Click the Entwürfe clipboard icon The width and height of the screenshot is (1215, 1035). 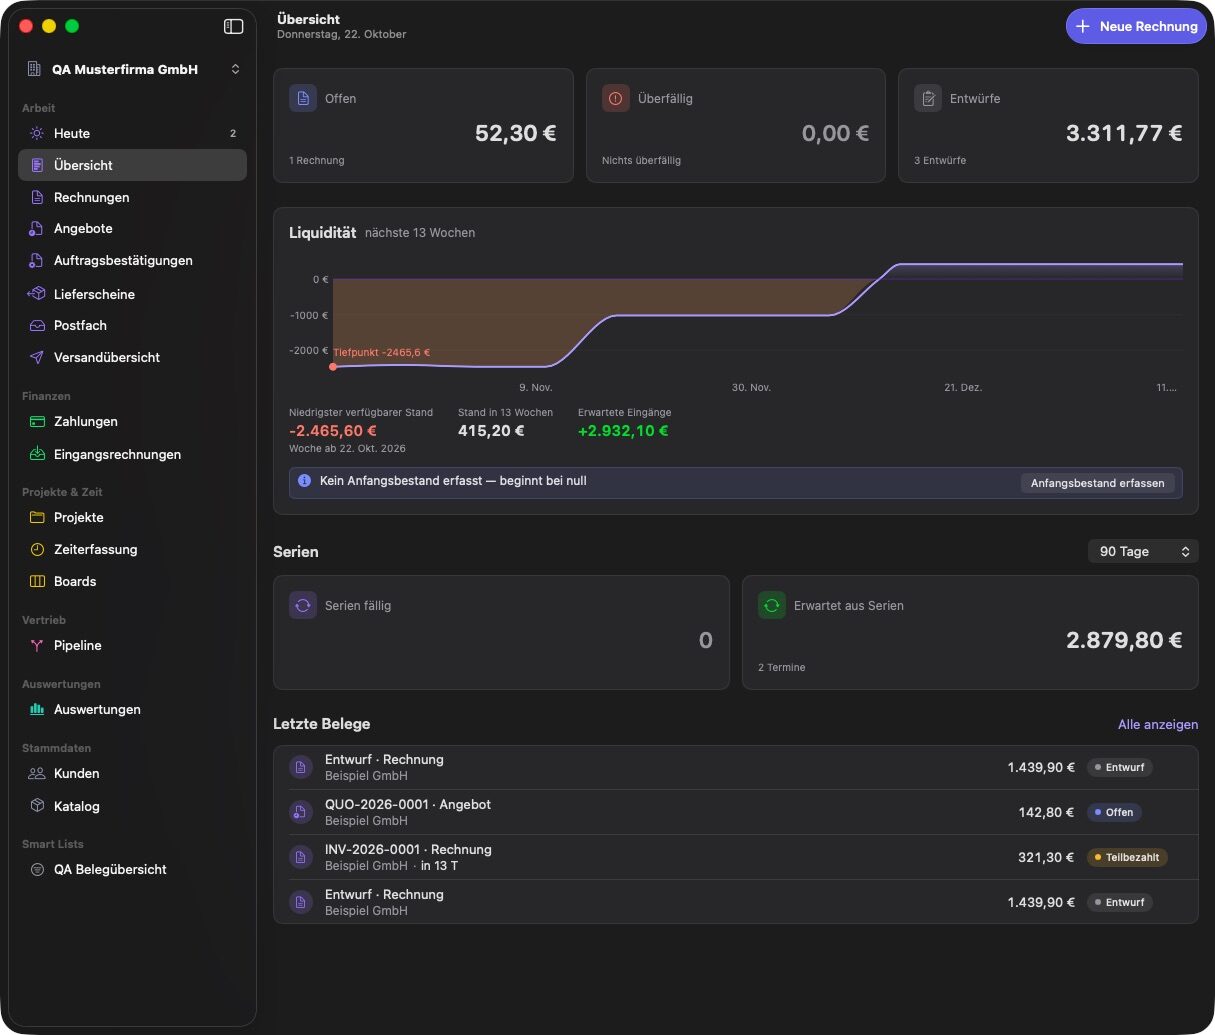[x=928, y=98]
